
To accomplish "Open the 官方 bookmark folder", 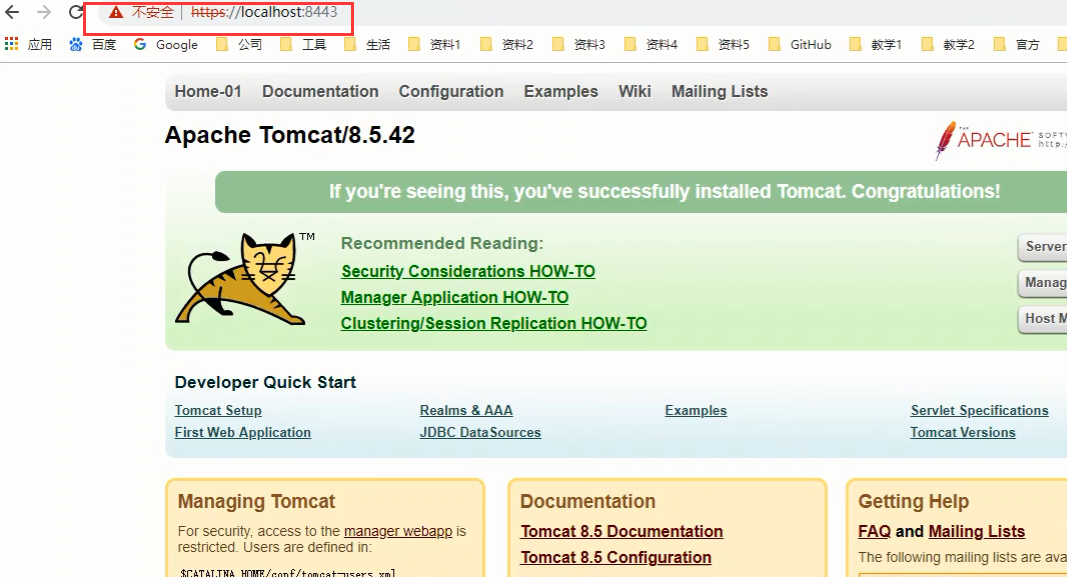I will (1017, 44).
